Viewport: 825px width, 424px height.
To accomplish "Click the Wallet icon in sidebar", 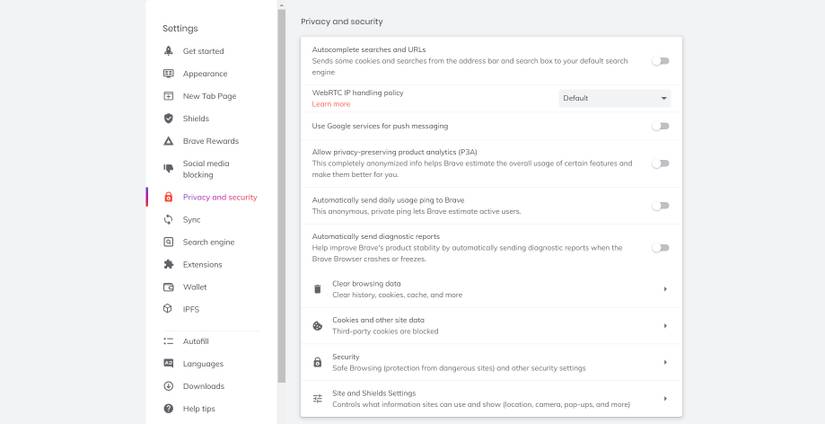I will (168, 287).
